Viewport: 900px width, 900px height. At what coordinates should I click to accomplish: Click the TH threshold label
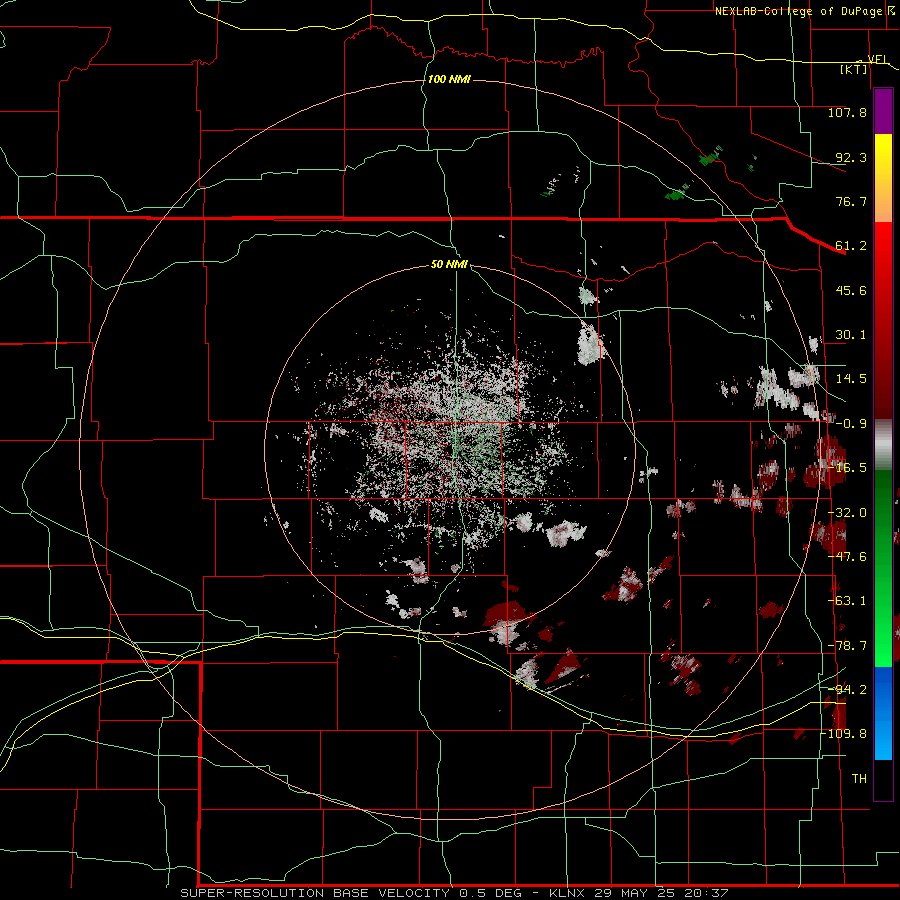coord(859,778)
